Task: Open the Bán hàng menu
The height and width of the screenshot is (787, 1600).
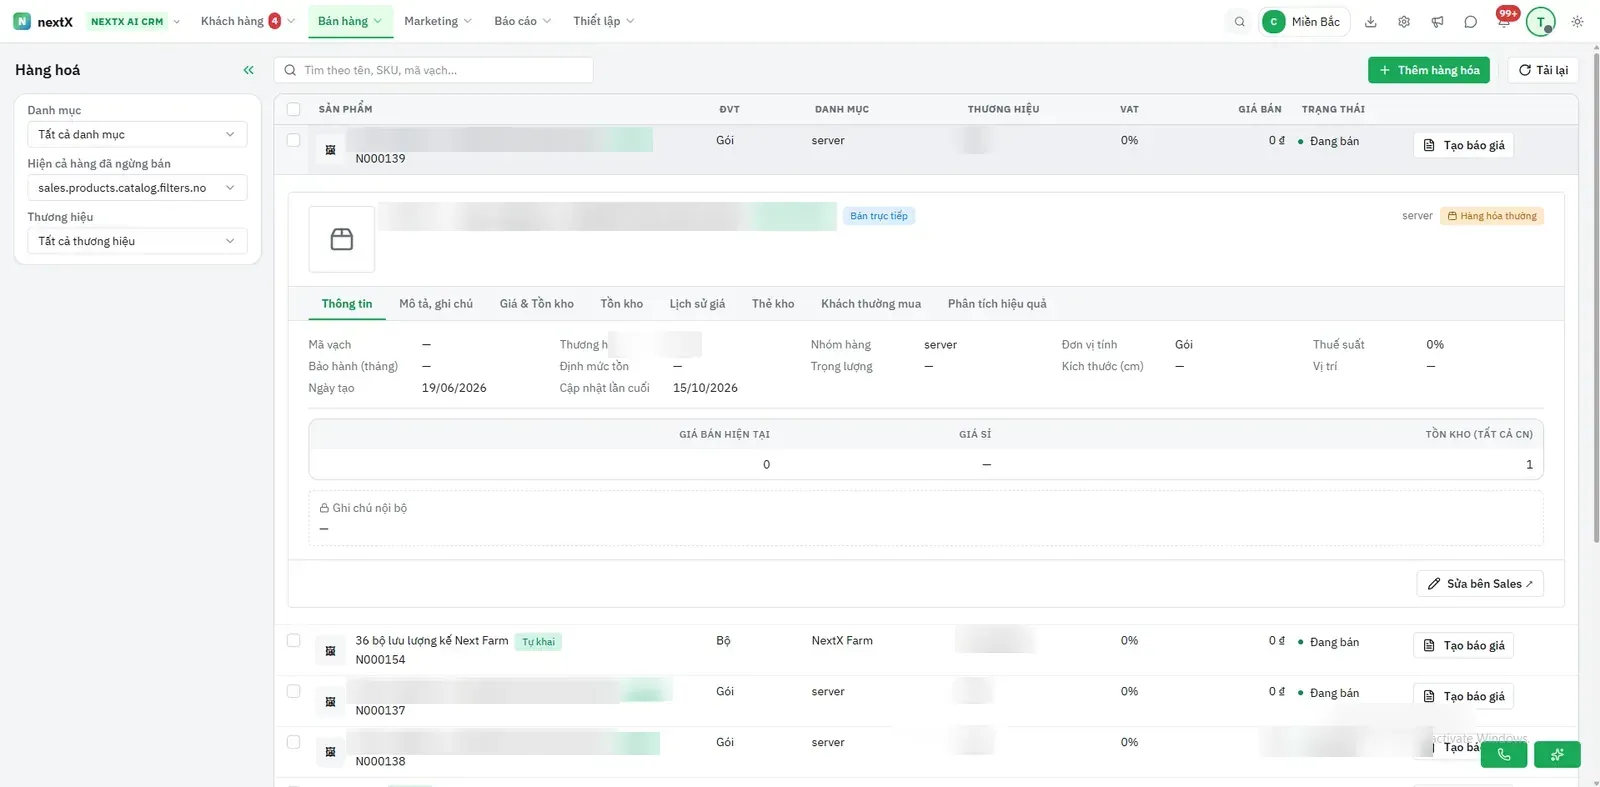Action: tap(350, 21)
